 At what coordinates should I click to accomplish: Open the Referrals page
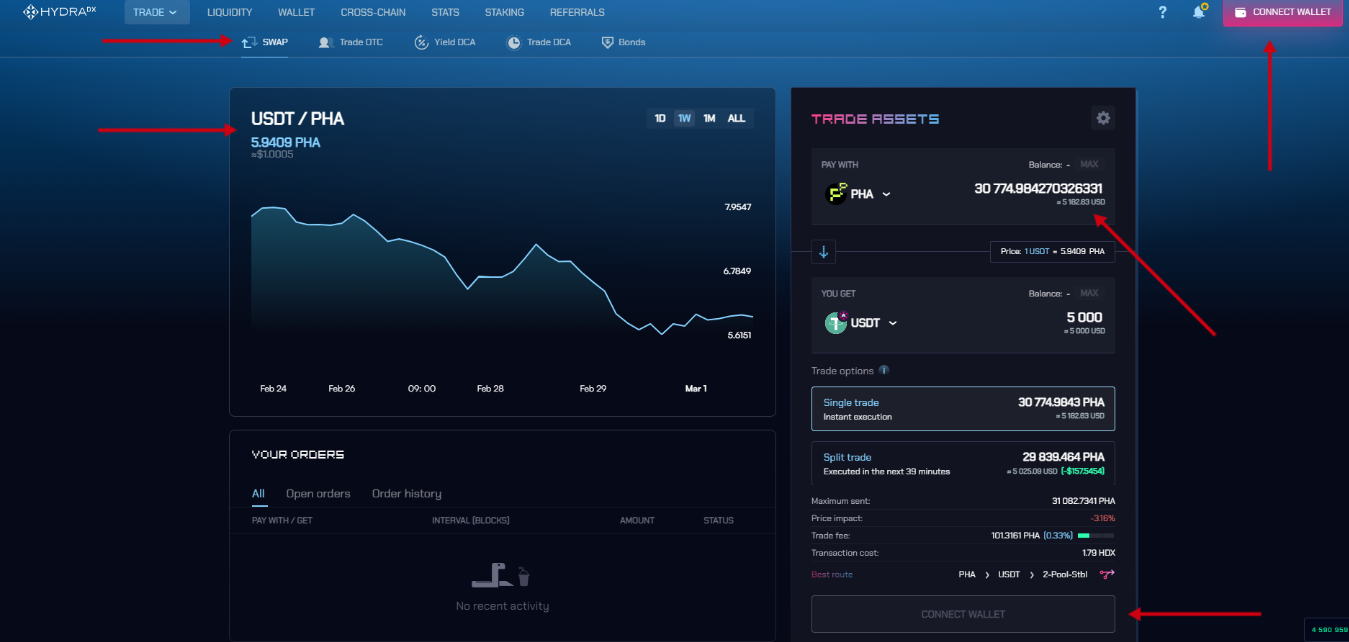[577, 12]
